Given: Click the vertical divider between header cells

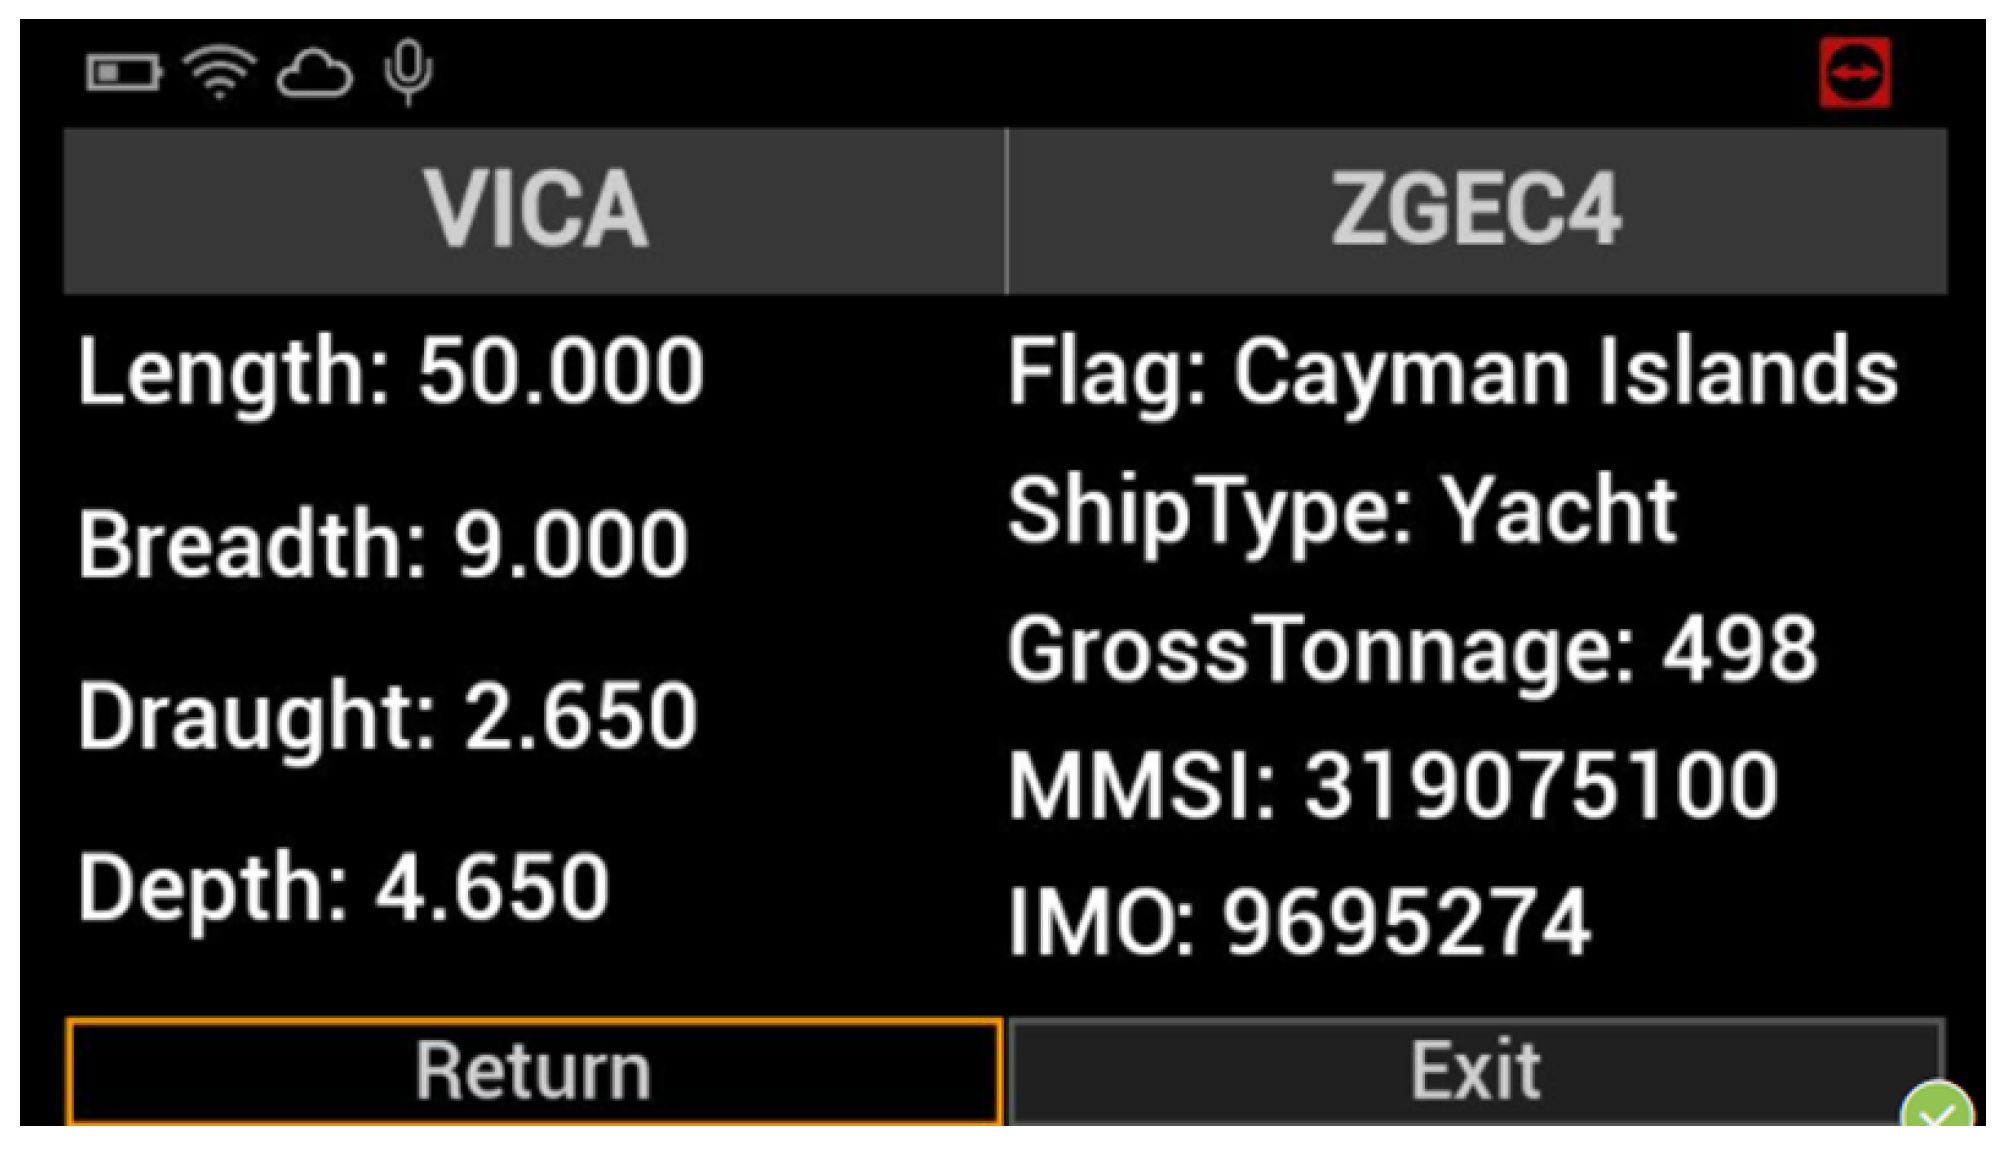Looking at the screenshot, I should tap(1006, 210).
